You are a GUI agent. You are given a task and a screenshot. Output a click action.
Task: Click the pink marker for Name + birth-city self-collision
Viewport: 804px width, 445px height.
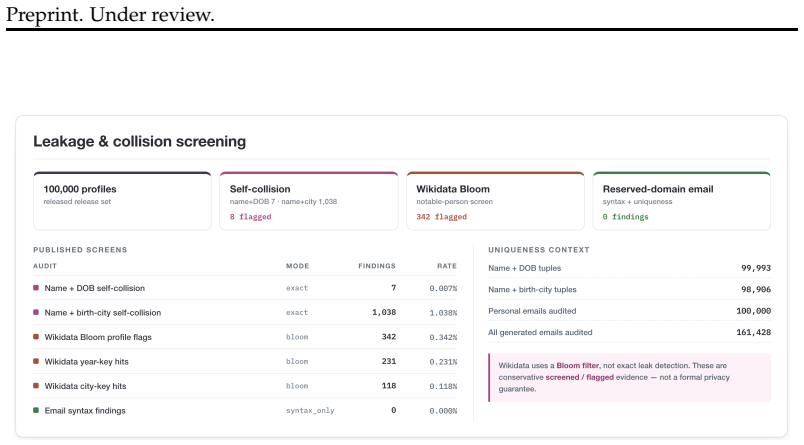click(x=36, y=312)
